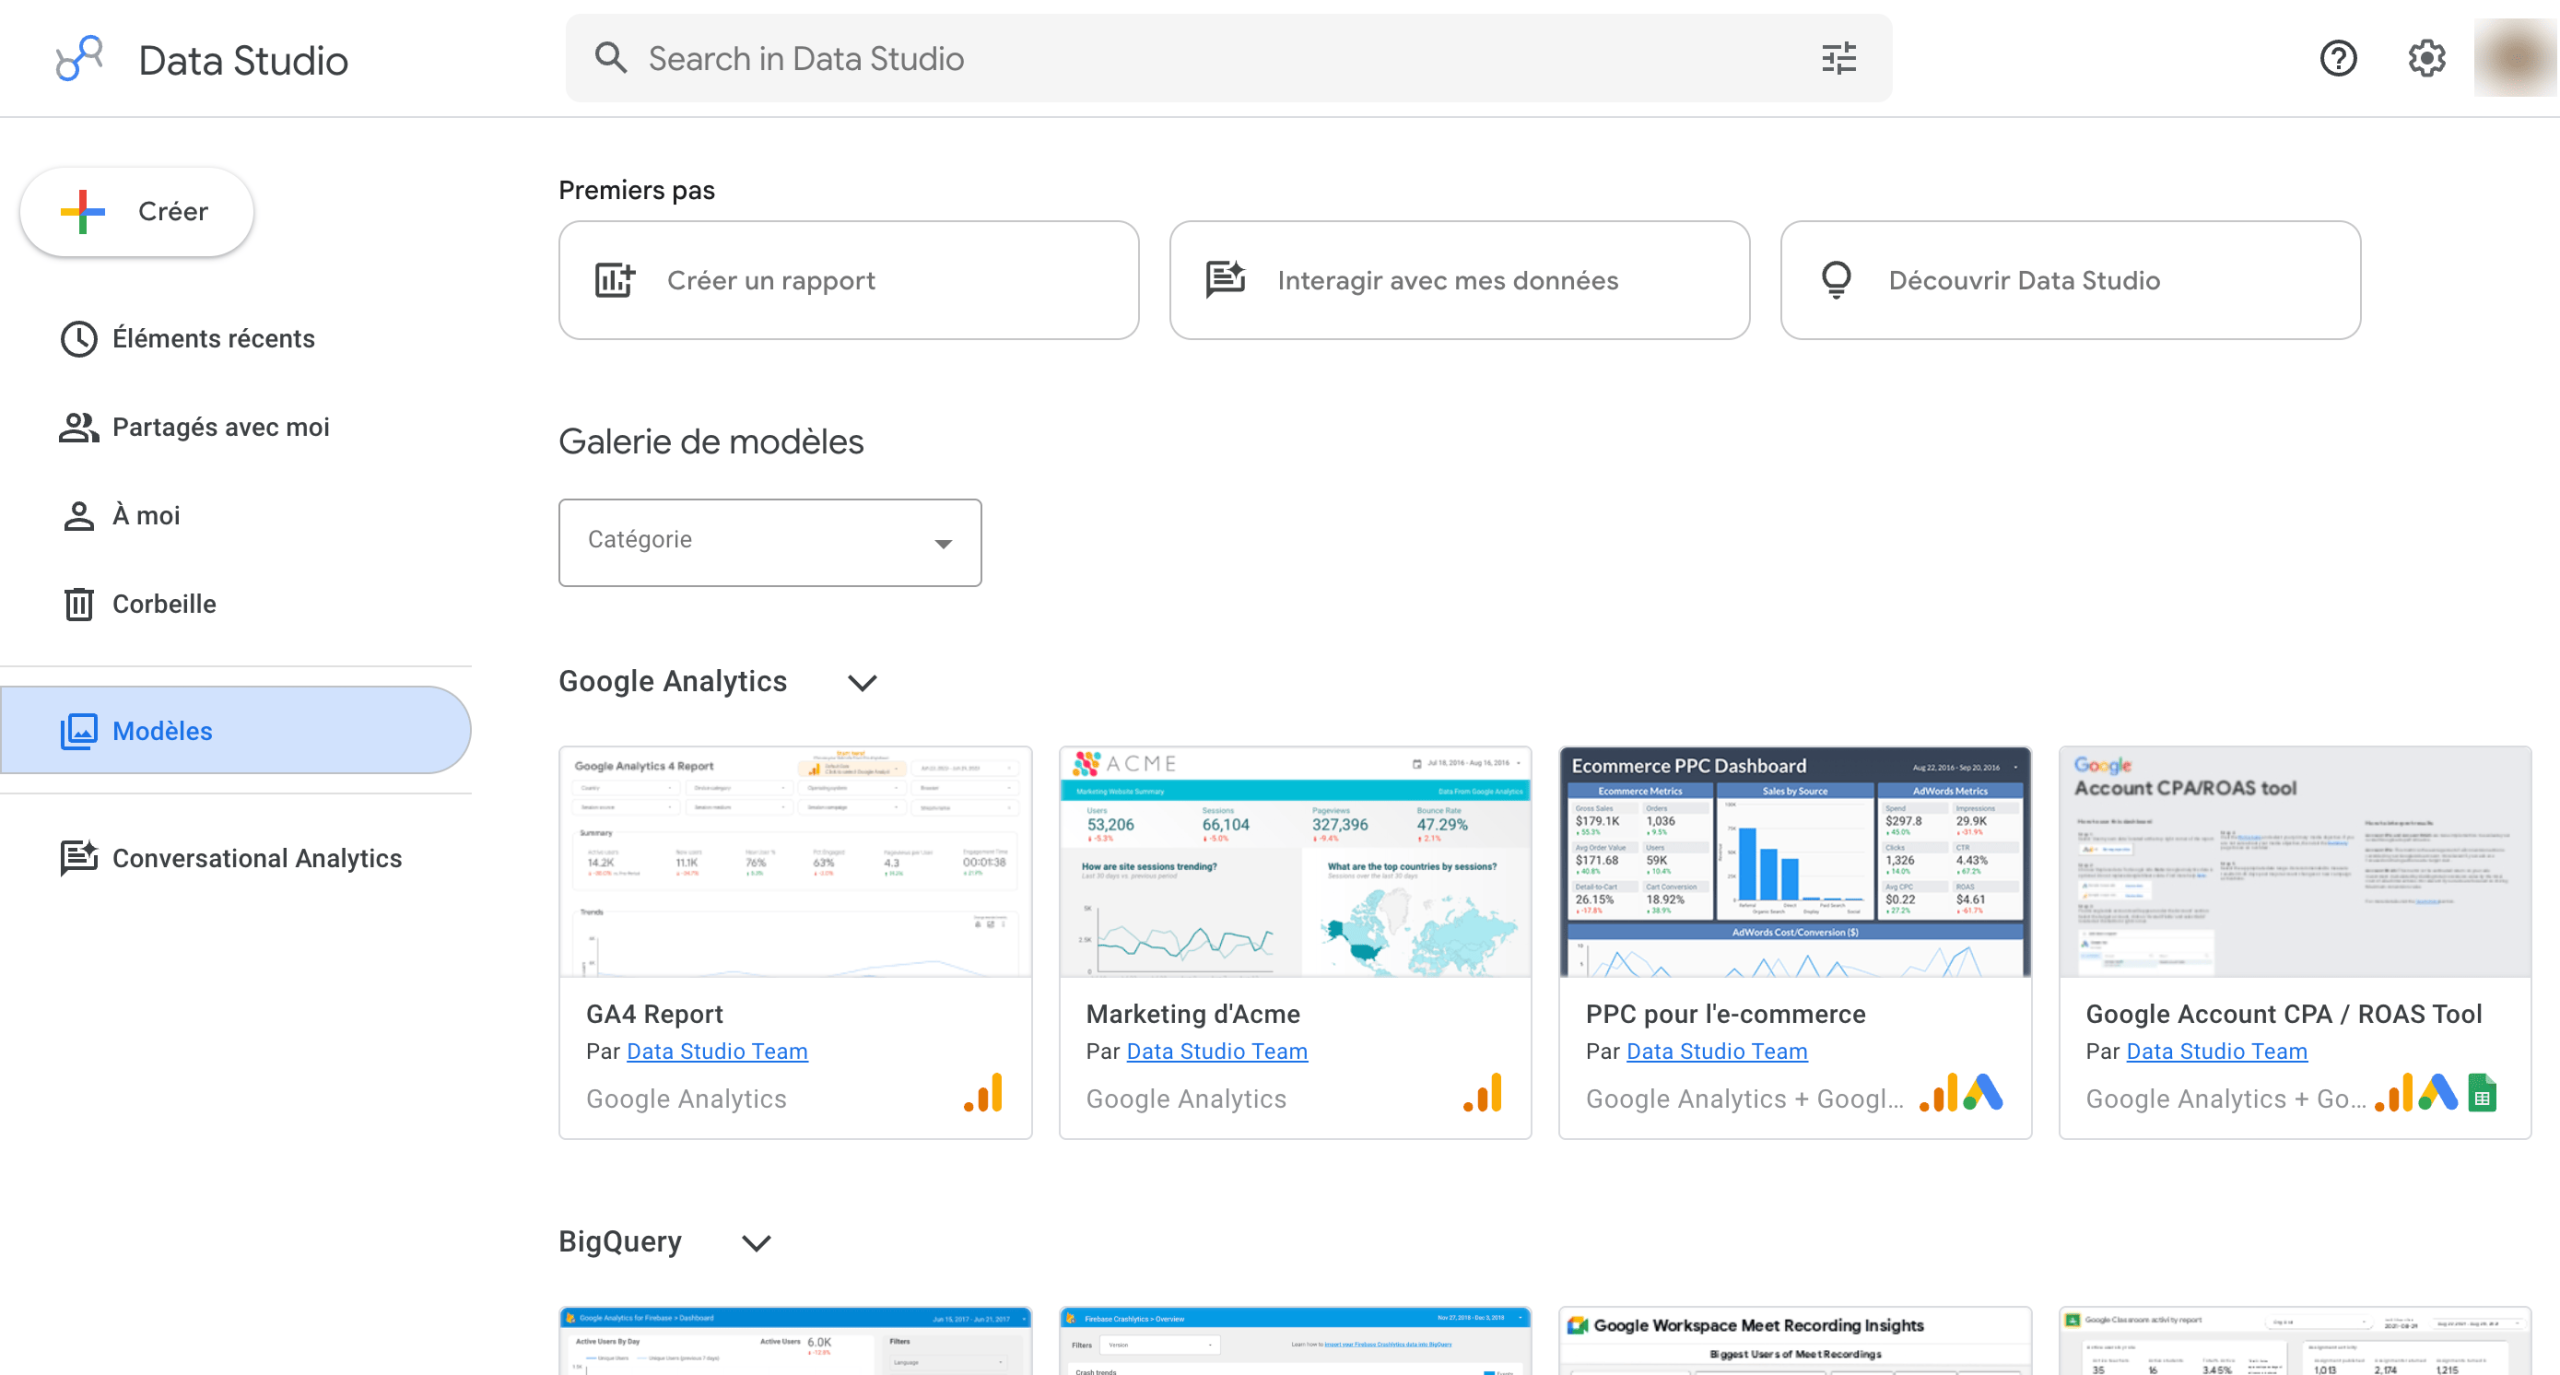This screenshot has width=2560, height=1375.
Task: Go to À moi in the sidebar
Action: click(x=236, y=516)
